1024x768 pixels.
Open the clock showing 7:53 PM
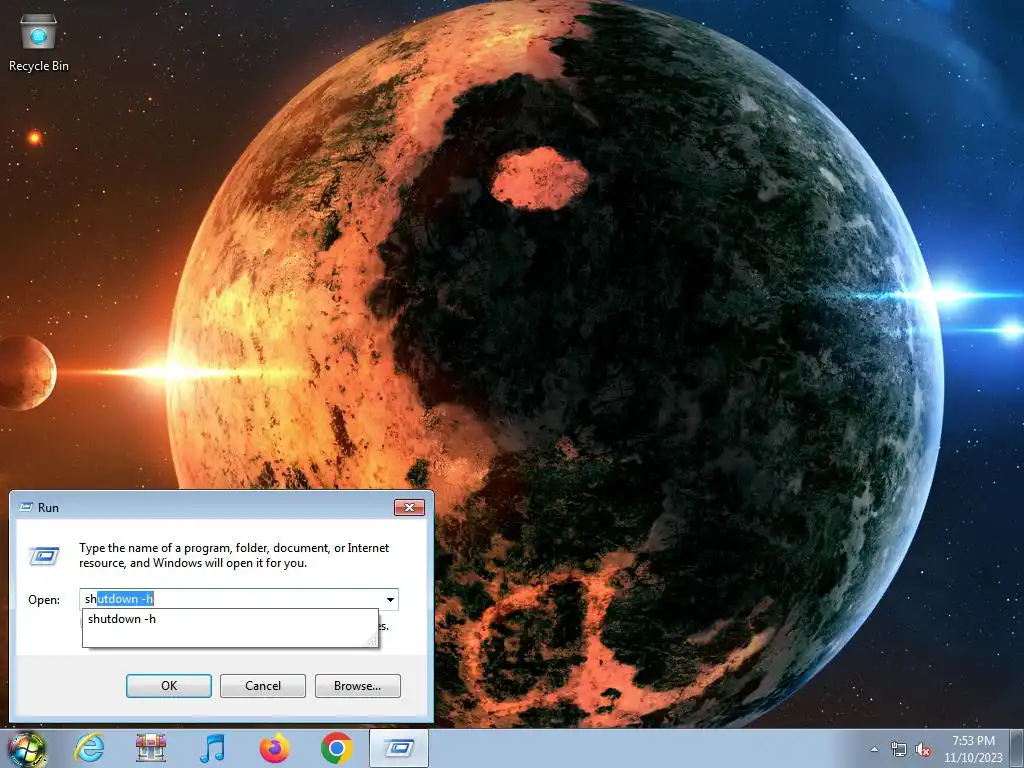pos(973,749)
